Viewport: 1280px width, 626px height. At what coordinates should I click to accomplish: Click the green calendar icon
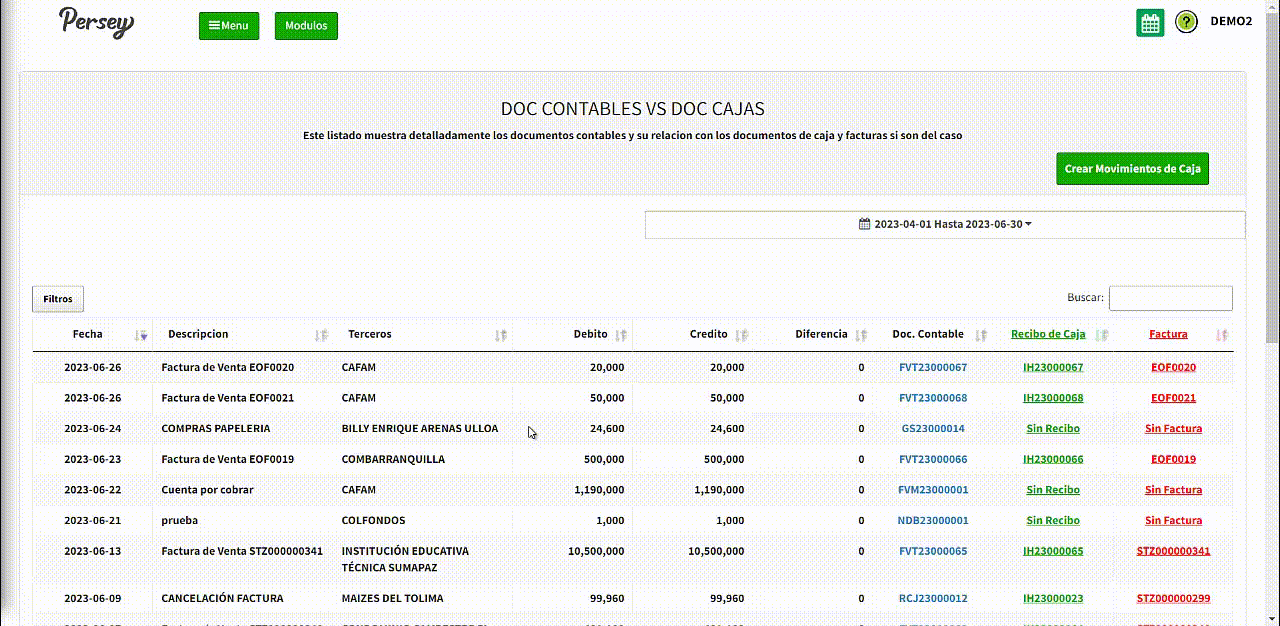tap(1150, 23)
